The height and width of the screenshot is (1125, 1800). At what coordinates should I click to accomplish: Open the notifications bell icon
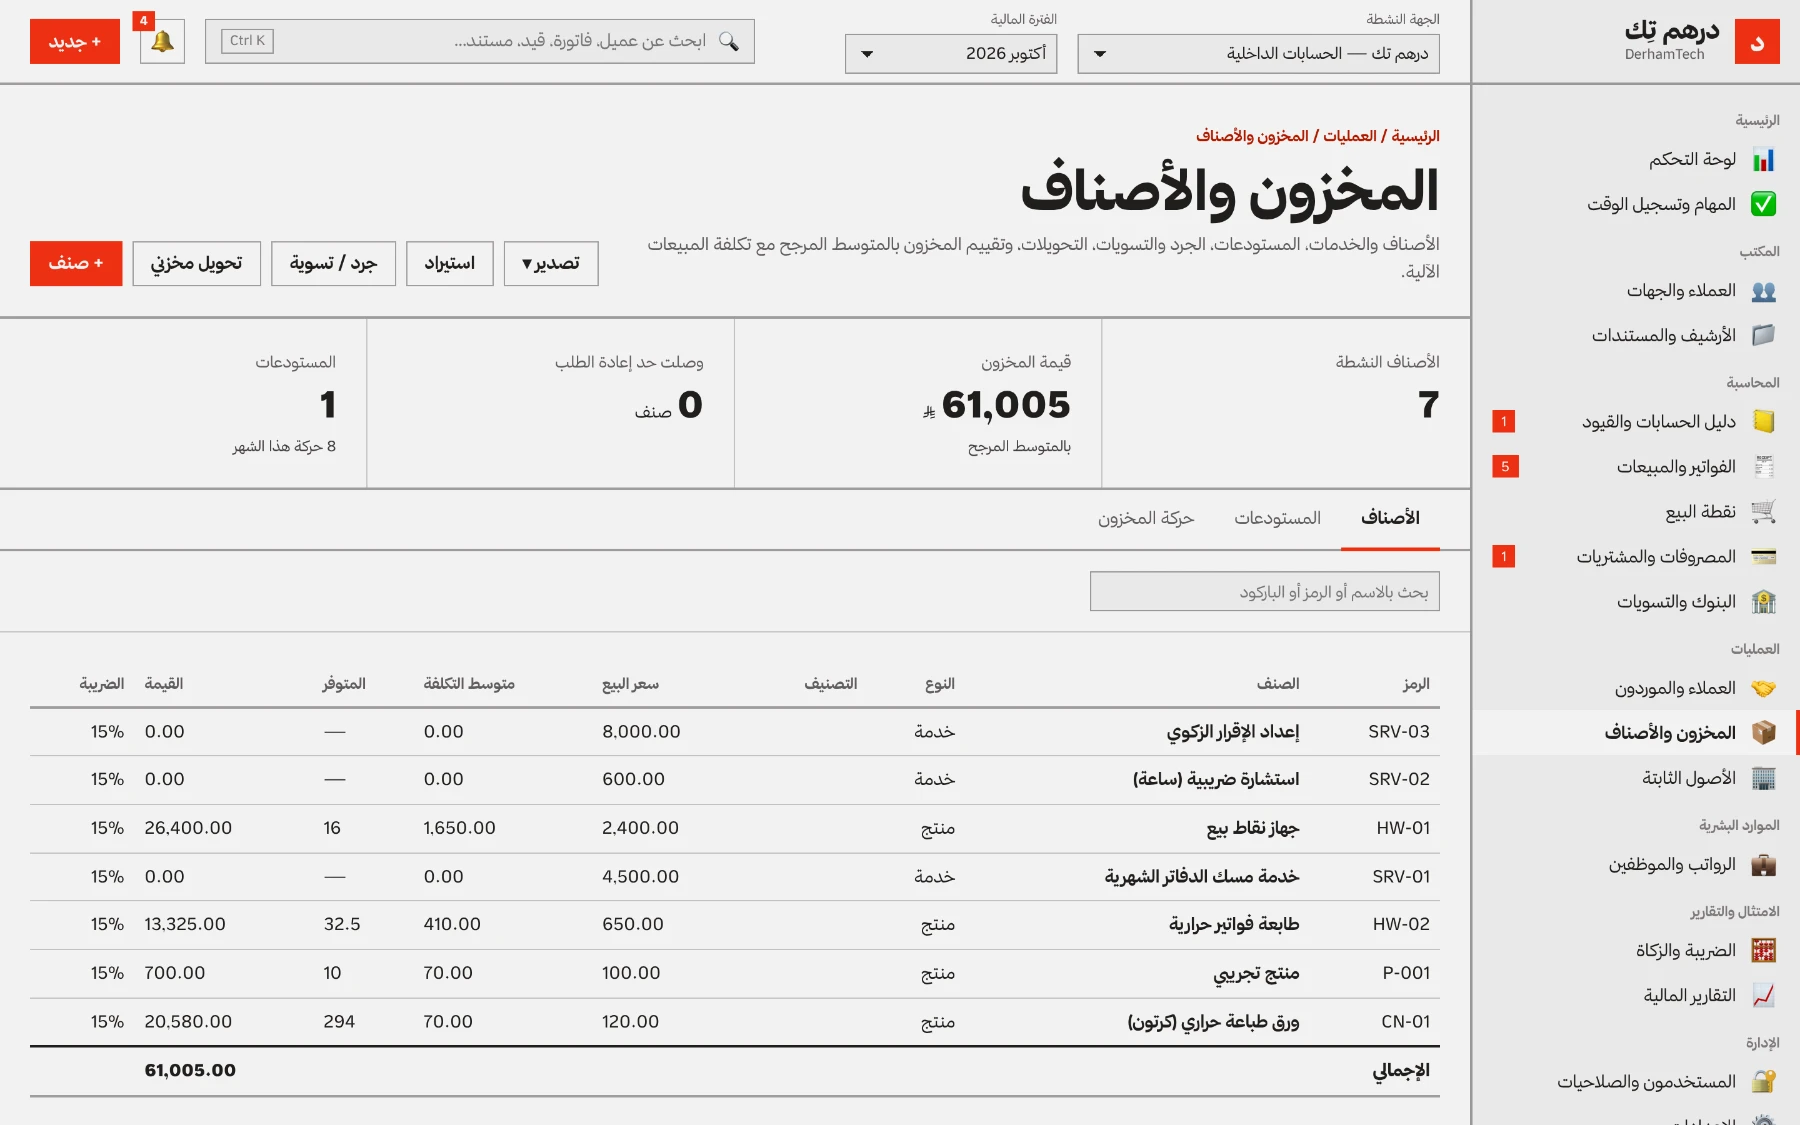pyautogui.click(x=162, y=41)
